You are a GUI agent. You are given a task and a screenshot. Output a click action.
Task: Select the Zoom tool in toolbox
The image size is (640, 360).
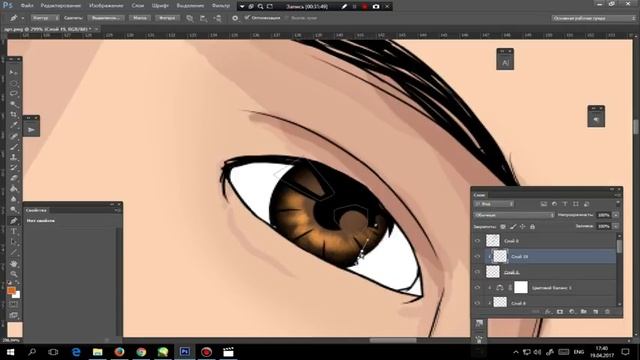click(x=13, y=274)
